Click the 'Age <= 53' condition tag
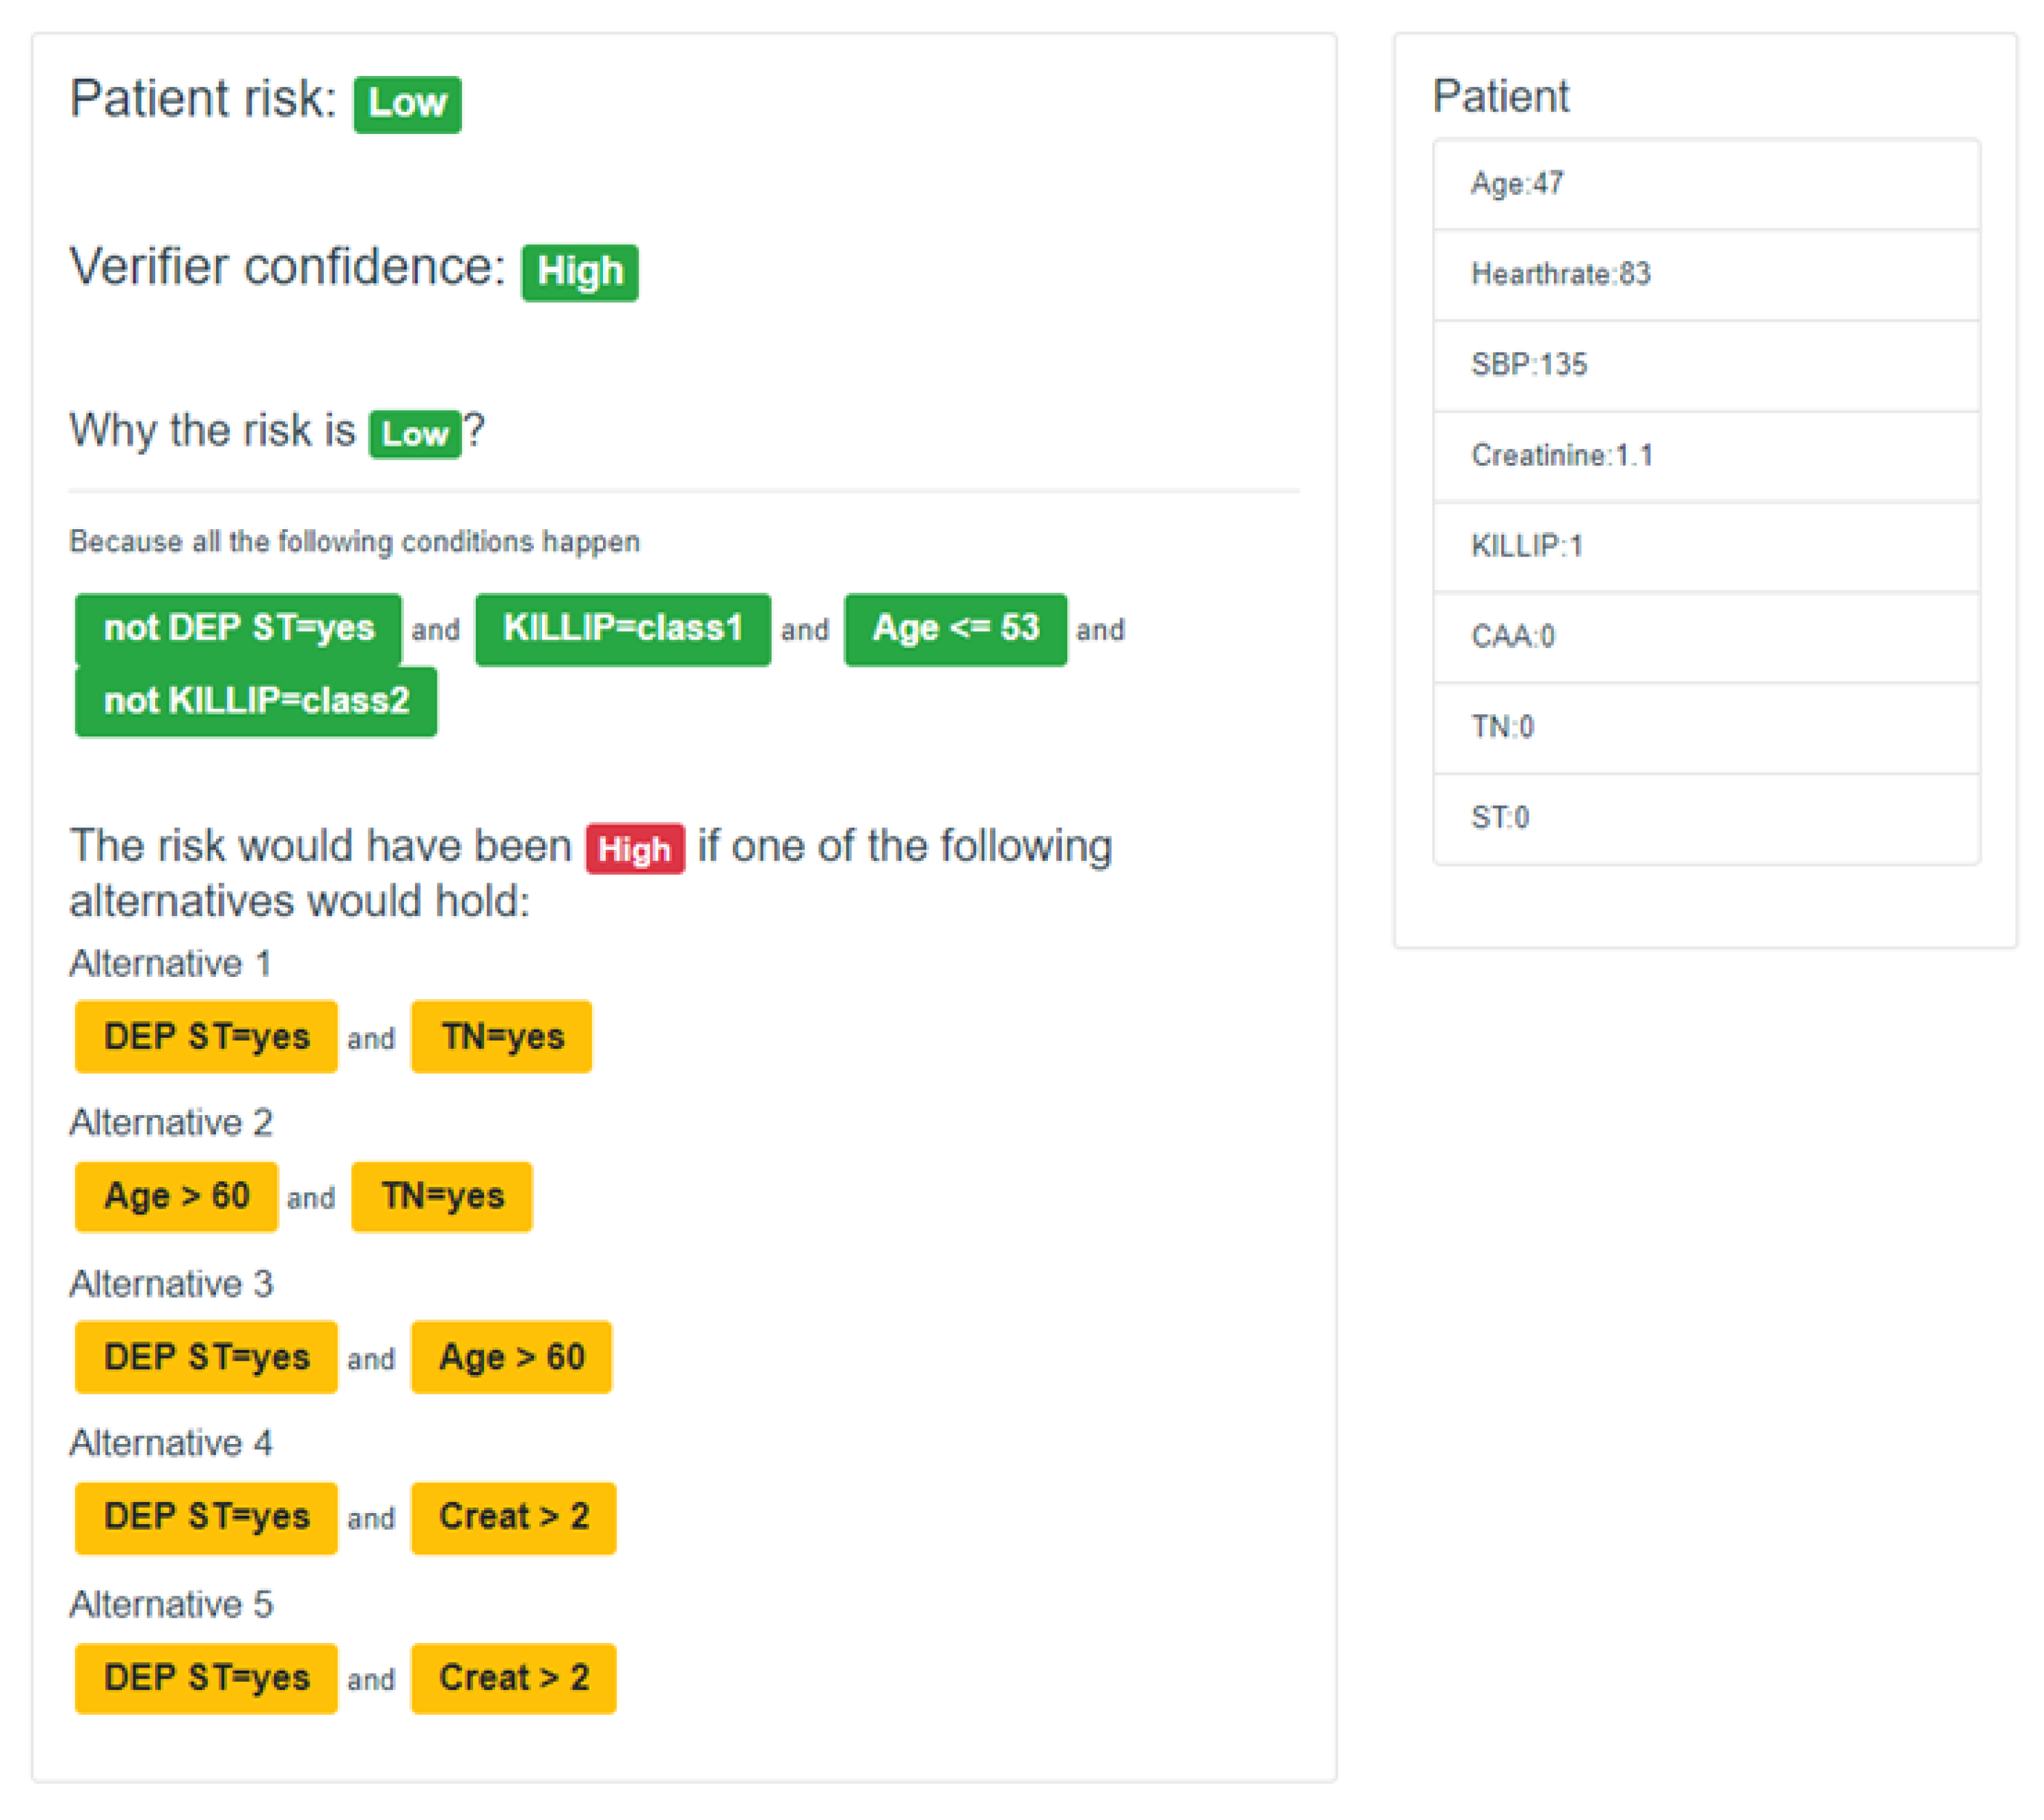The image size is (2044, 1820). tap(955, 629)
